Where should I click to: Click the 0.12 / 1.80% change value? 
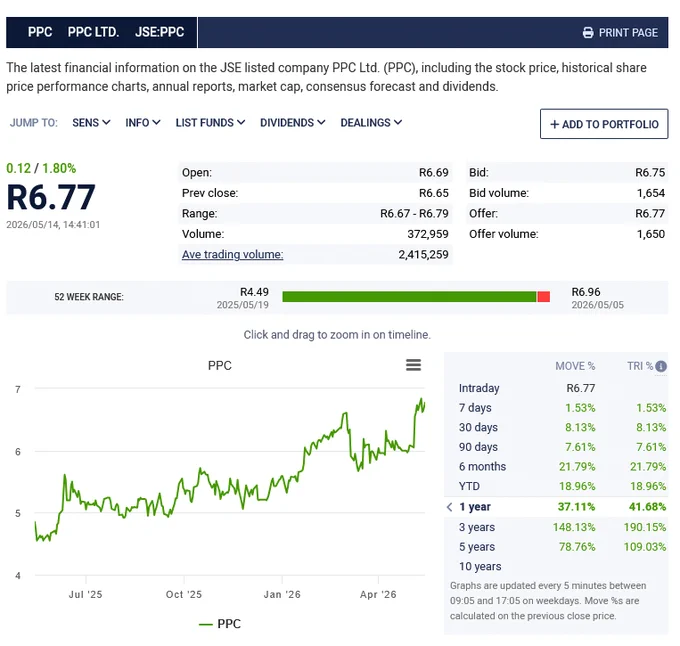pos(41,168)
